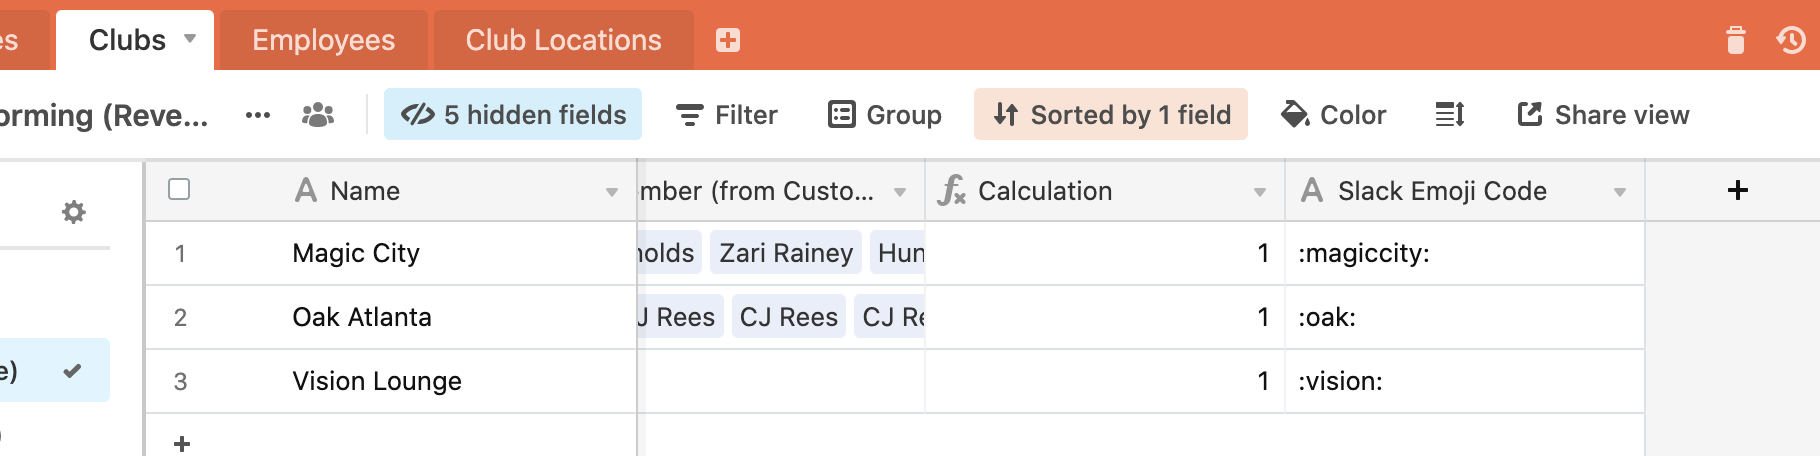The height and width of the screenshot is (456, 1820).
Task: Expand the Calculation field dropdown arrow
Action: pos(1260,192)
